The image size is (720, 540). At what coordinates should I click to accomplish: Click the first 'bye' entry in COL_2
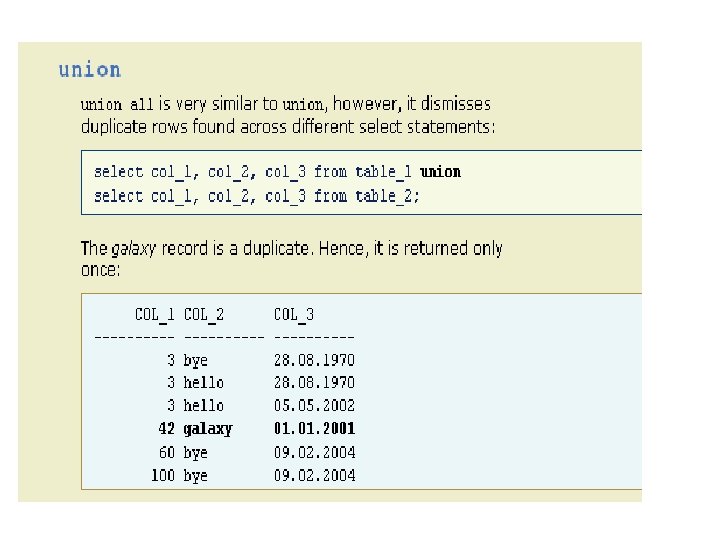pyautogui.click(x=196, y=360)
